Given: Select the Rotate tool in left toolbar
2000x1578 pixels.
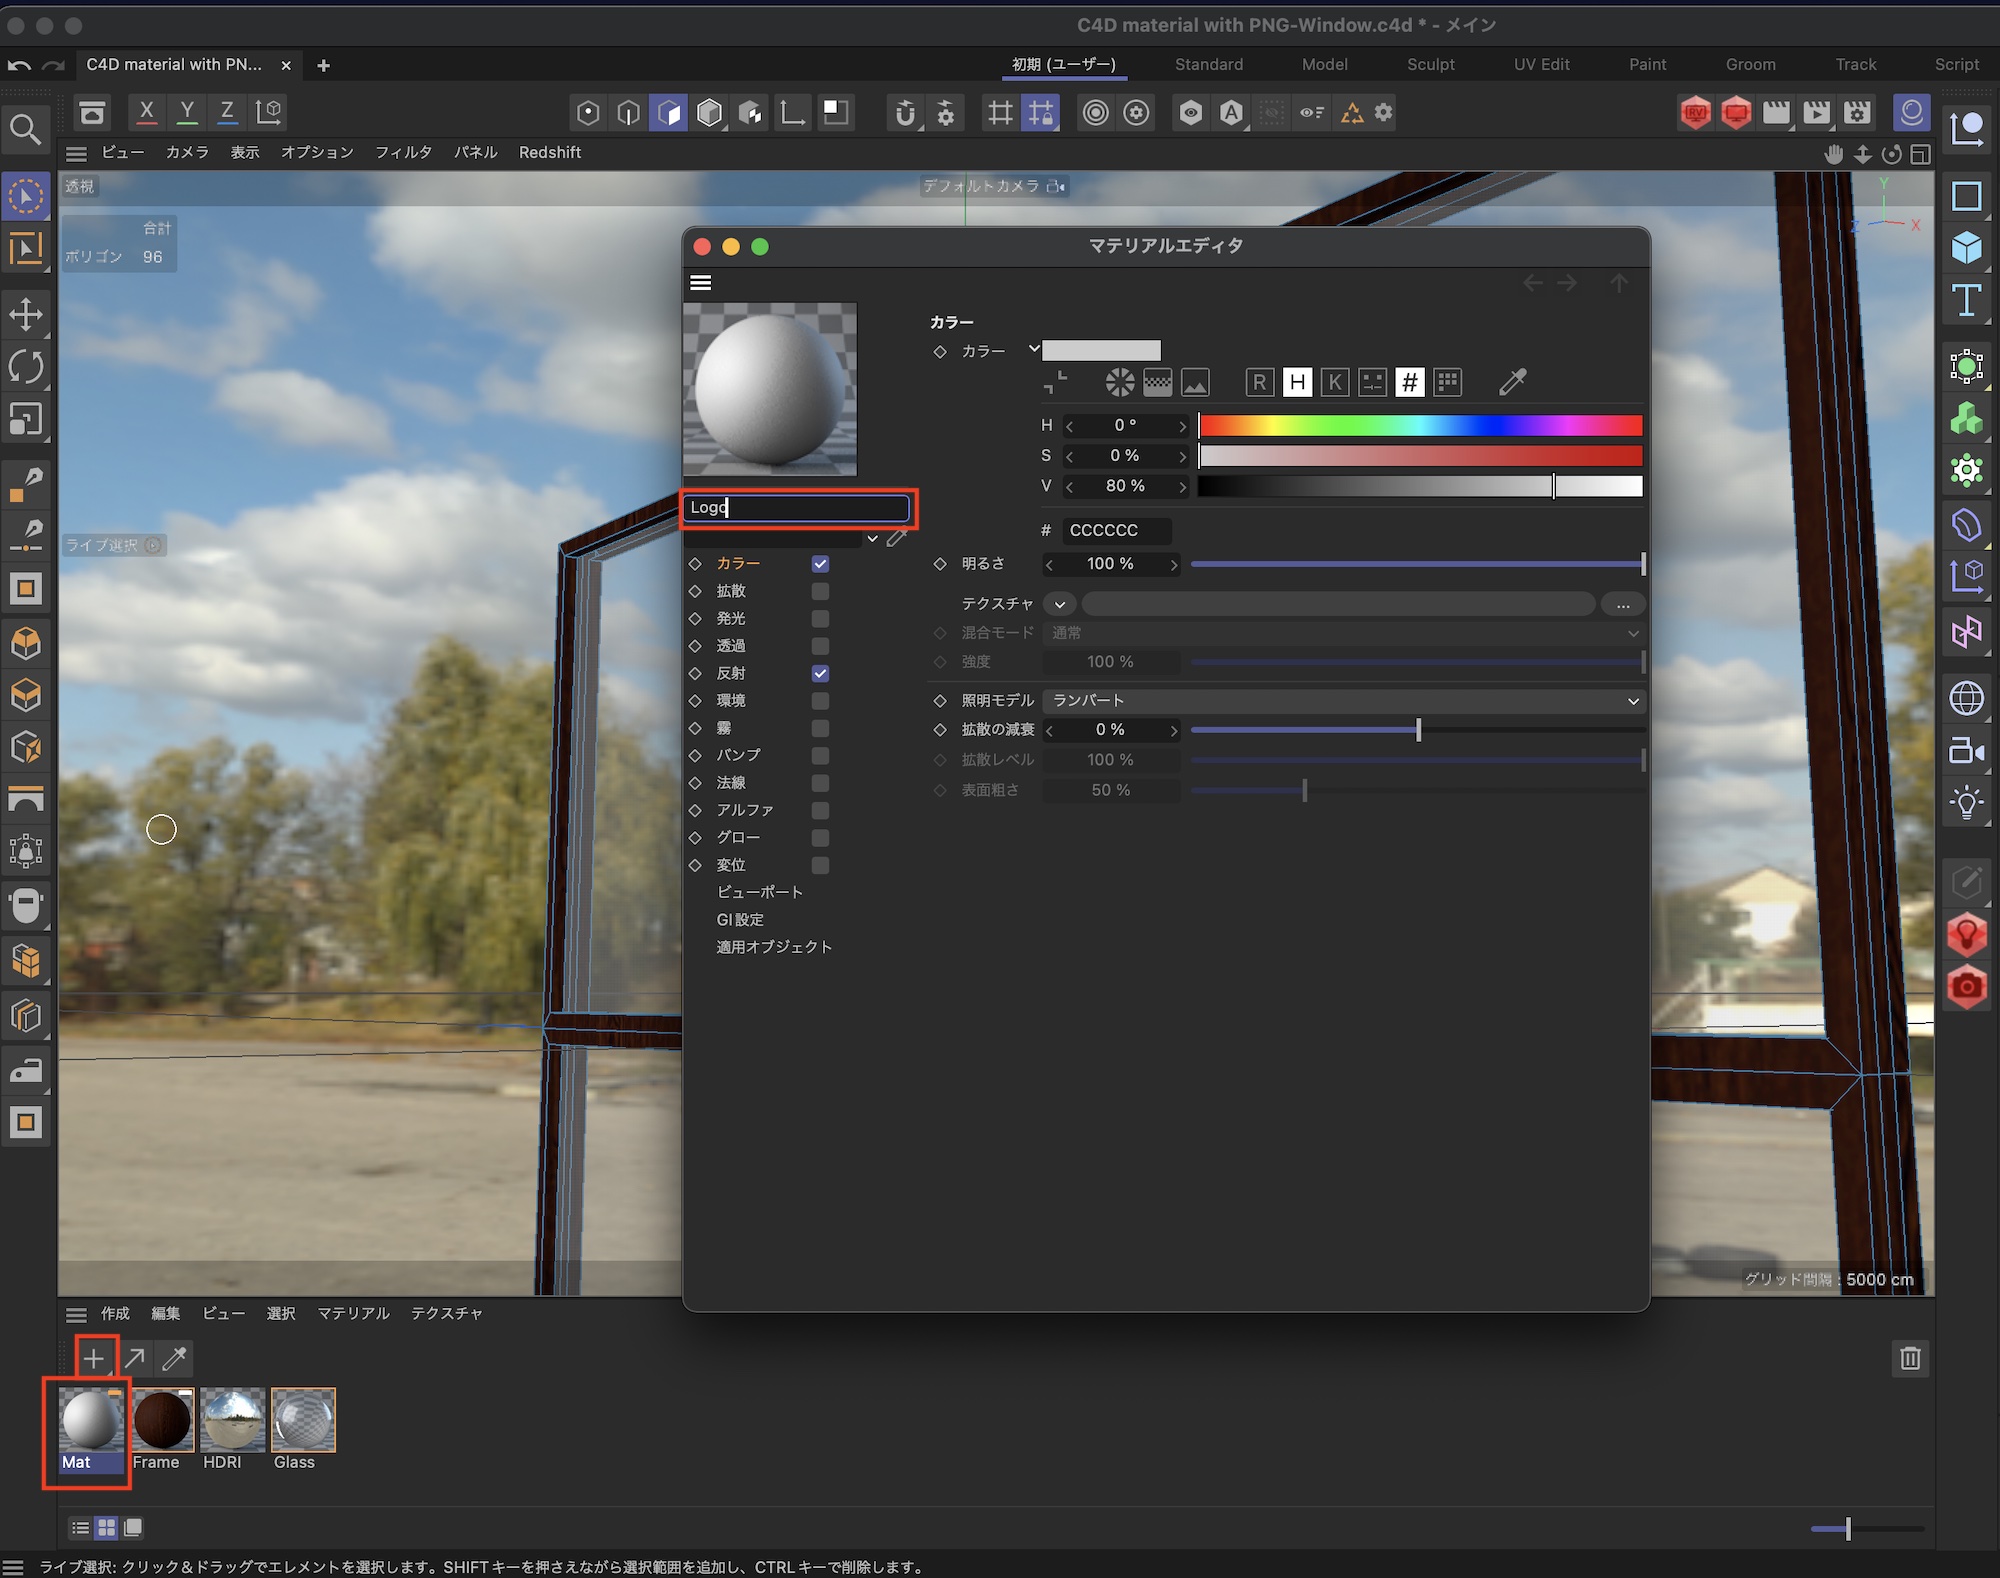Looking at the screenshot, I should click(x=26, y=367).
